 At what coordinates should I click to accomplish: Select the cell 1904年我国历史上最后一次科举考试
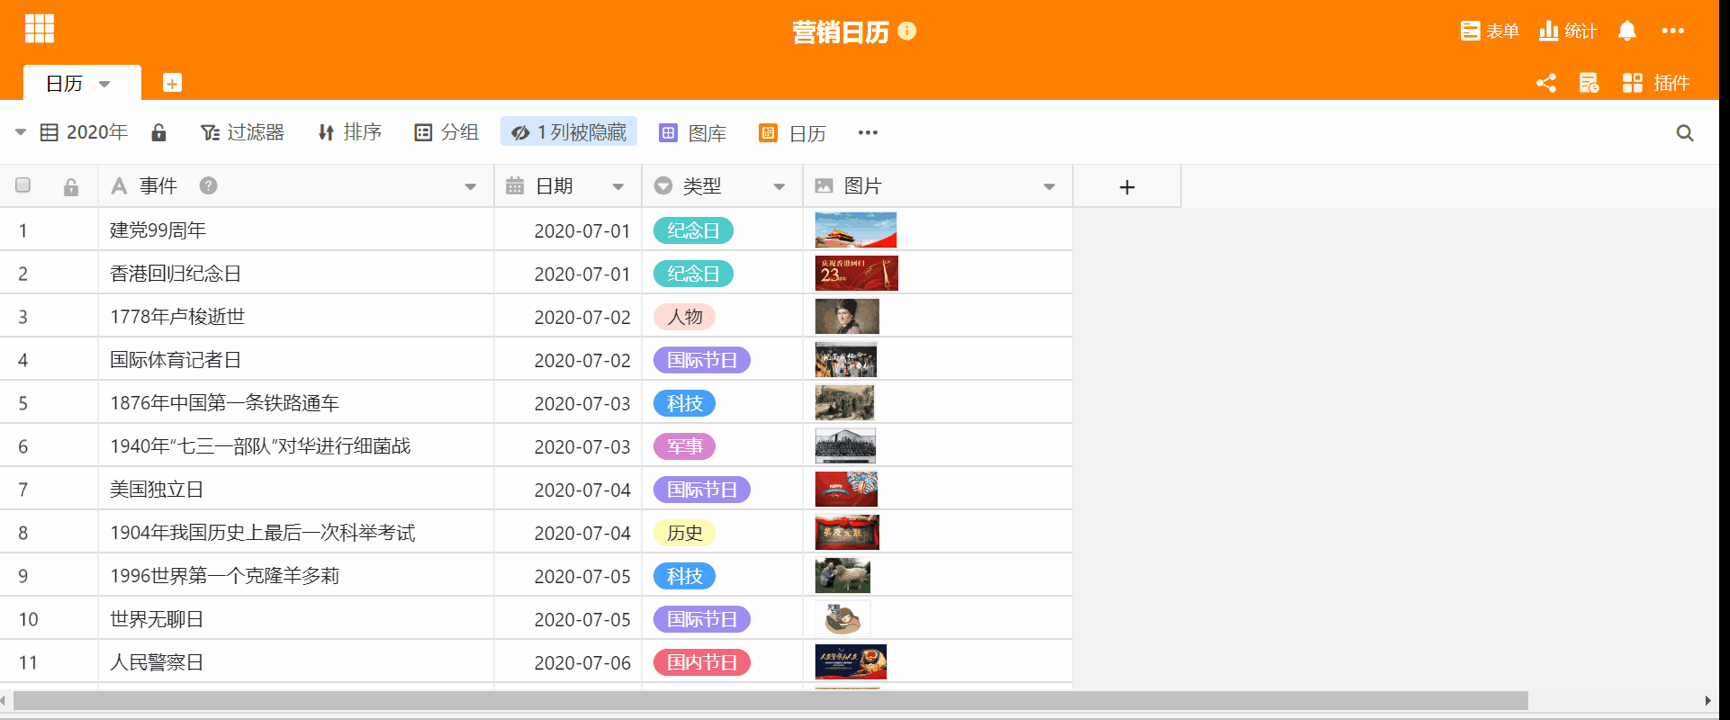point(296,533)
